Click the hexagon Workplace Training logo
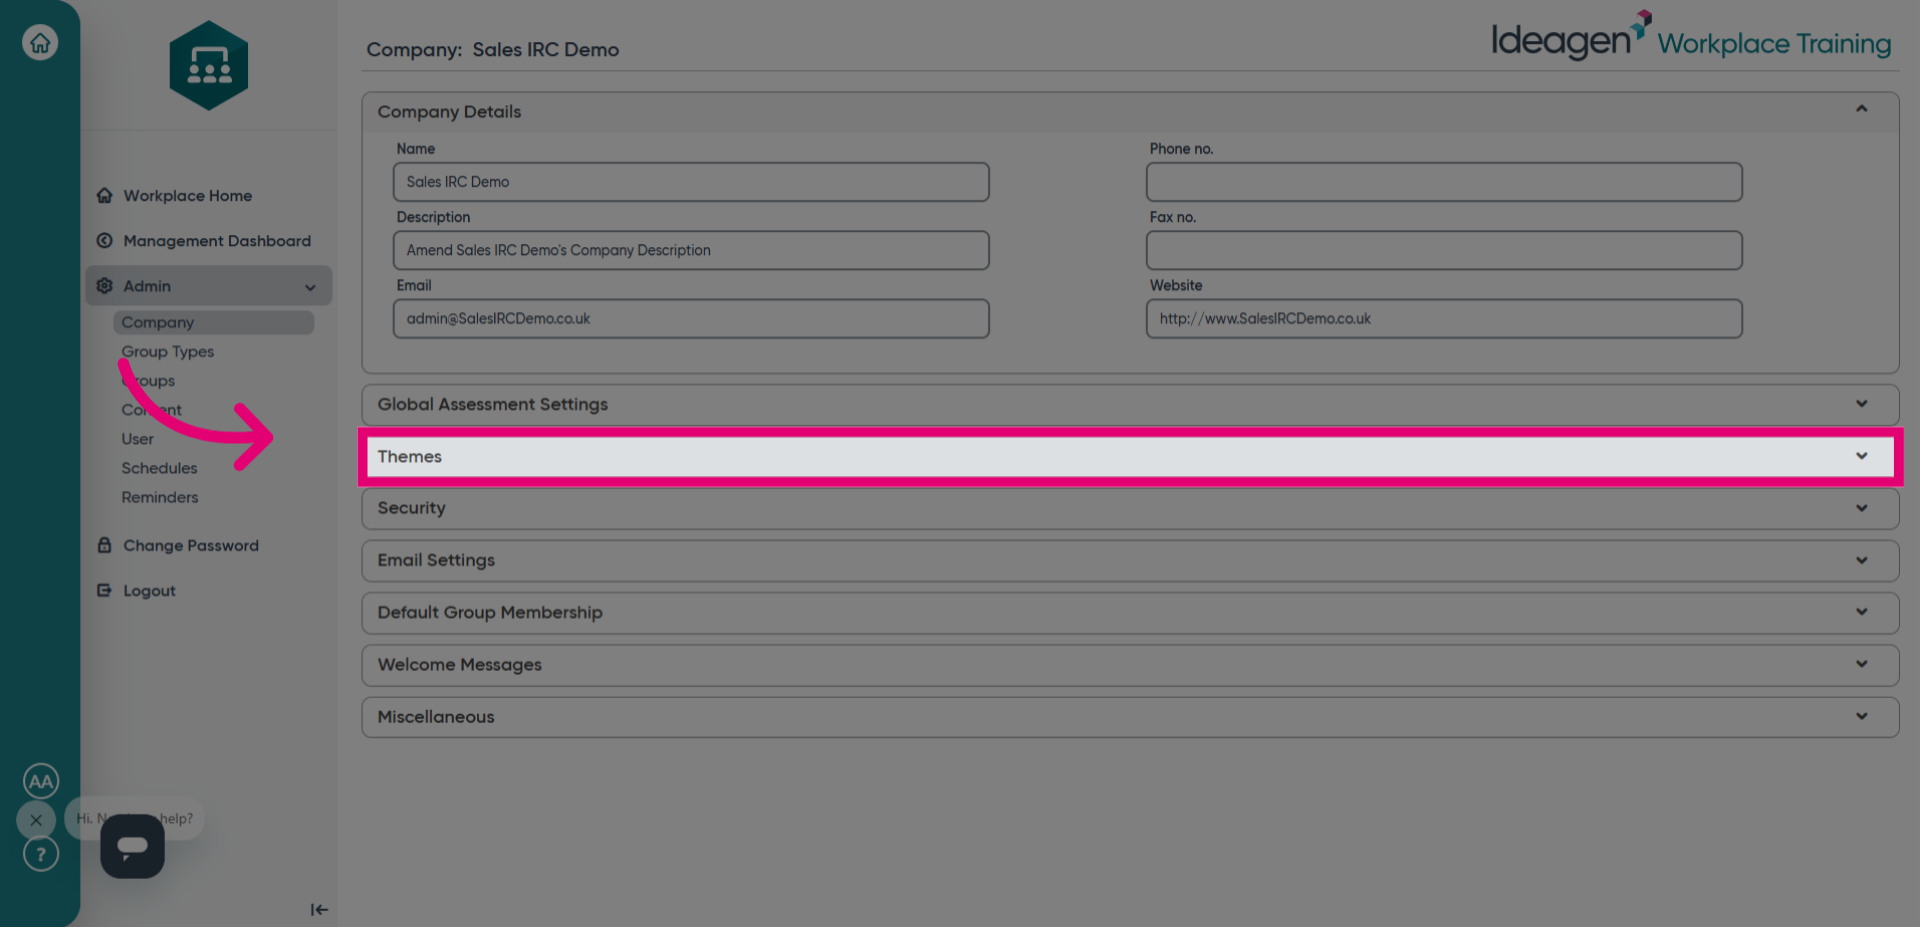 click(x=209, y=65)
